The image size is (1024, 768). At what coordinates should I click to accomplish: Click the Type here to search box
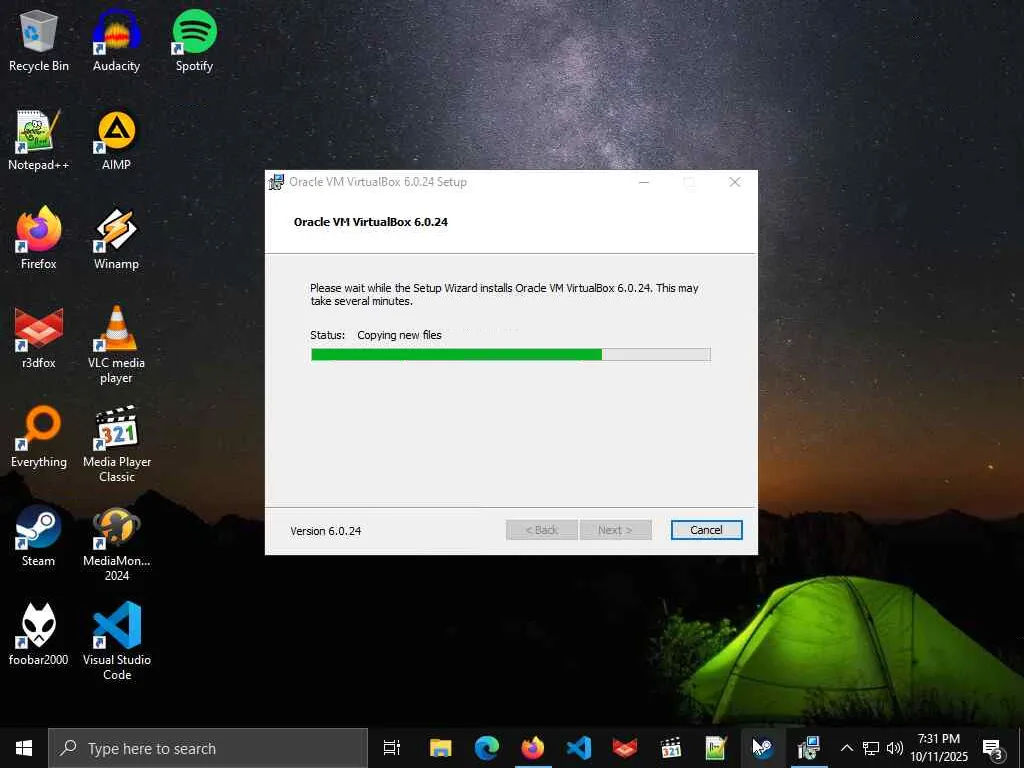click(x=208, y=748)
